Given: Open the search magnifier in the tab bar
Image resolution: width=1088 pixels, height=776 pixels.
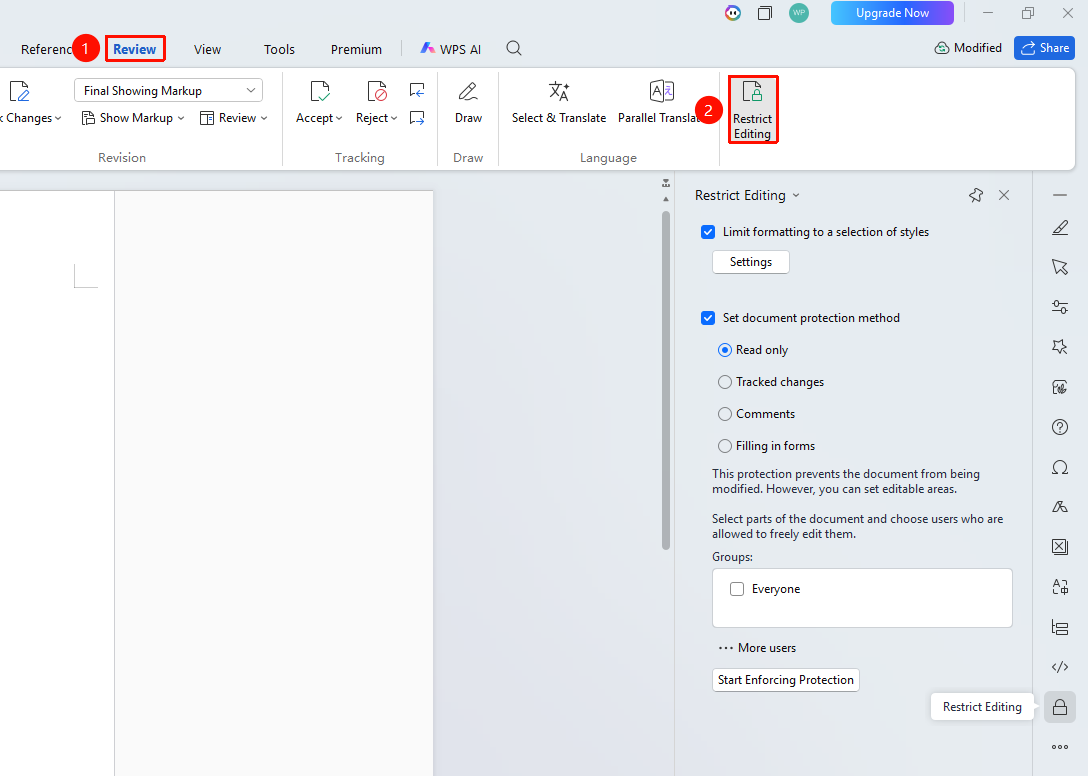Looking at the screenshot, I should tap(514, 49).
